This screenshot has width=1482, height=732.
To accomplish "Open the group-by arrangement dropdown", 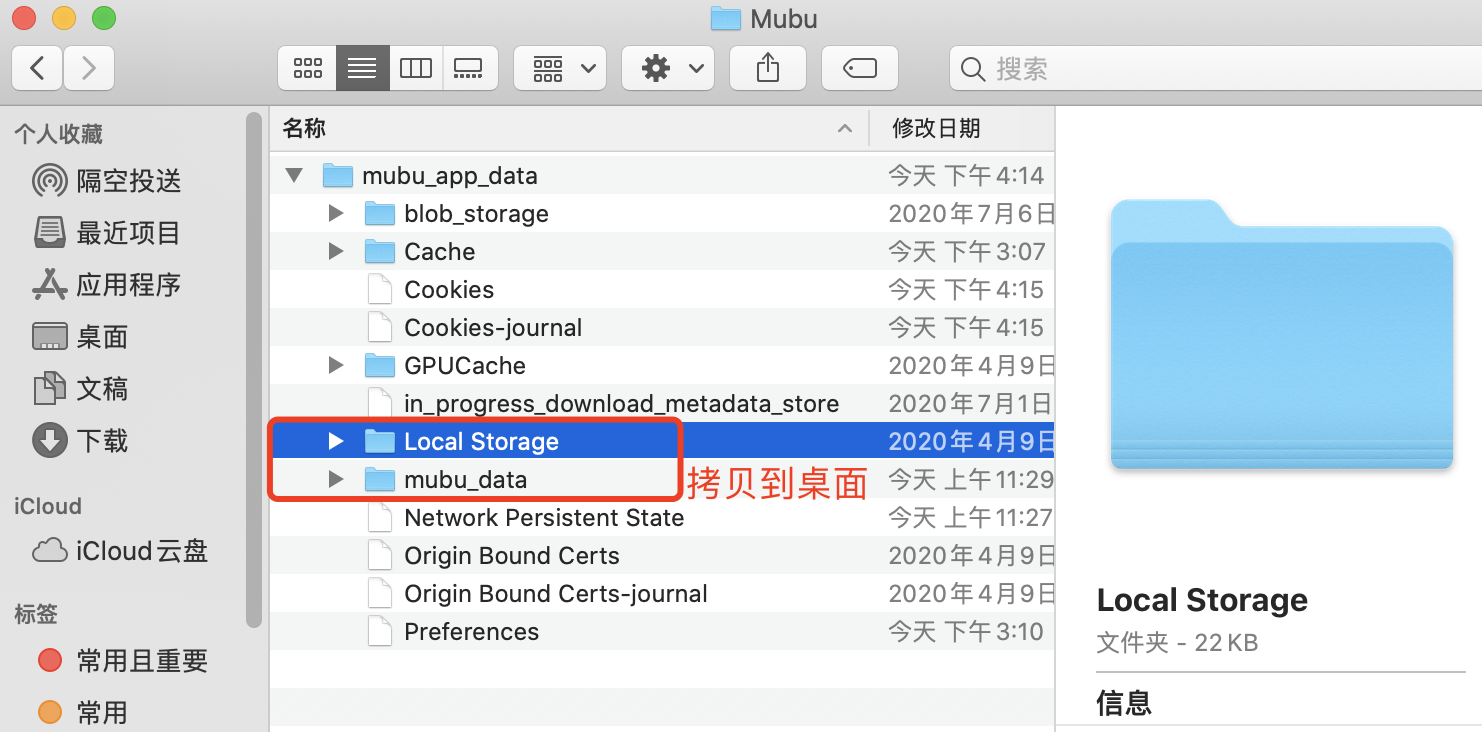I will 560,68.
